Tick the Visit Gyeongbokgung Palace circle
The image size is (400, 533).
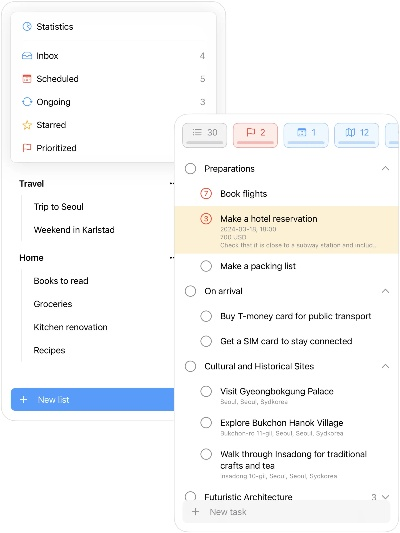(x=206, y=391)
